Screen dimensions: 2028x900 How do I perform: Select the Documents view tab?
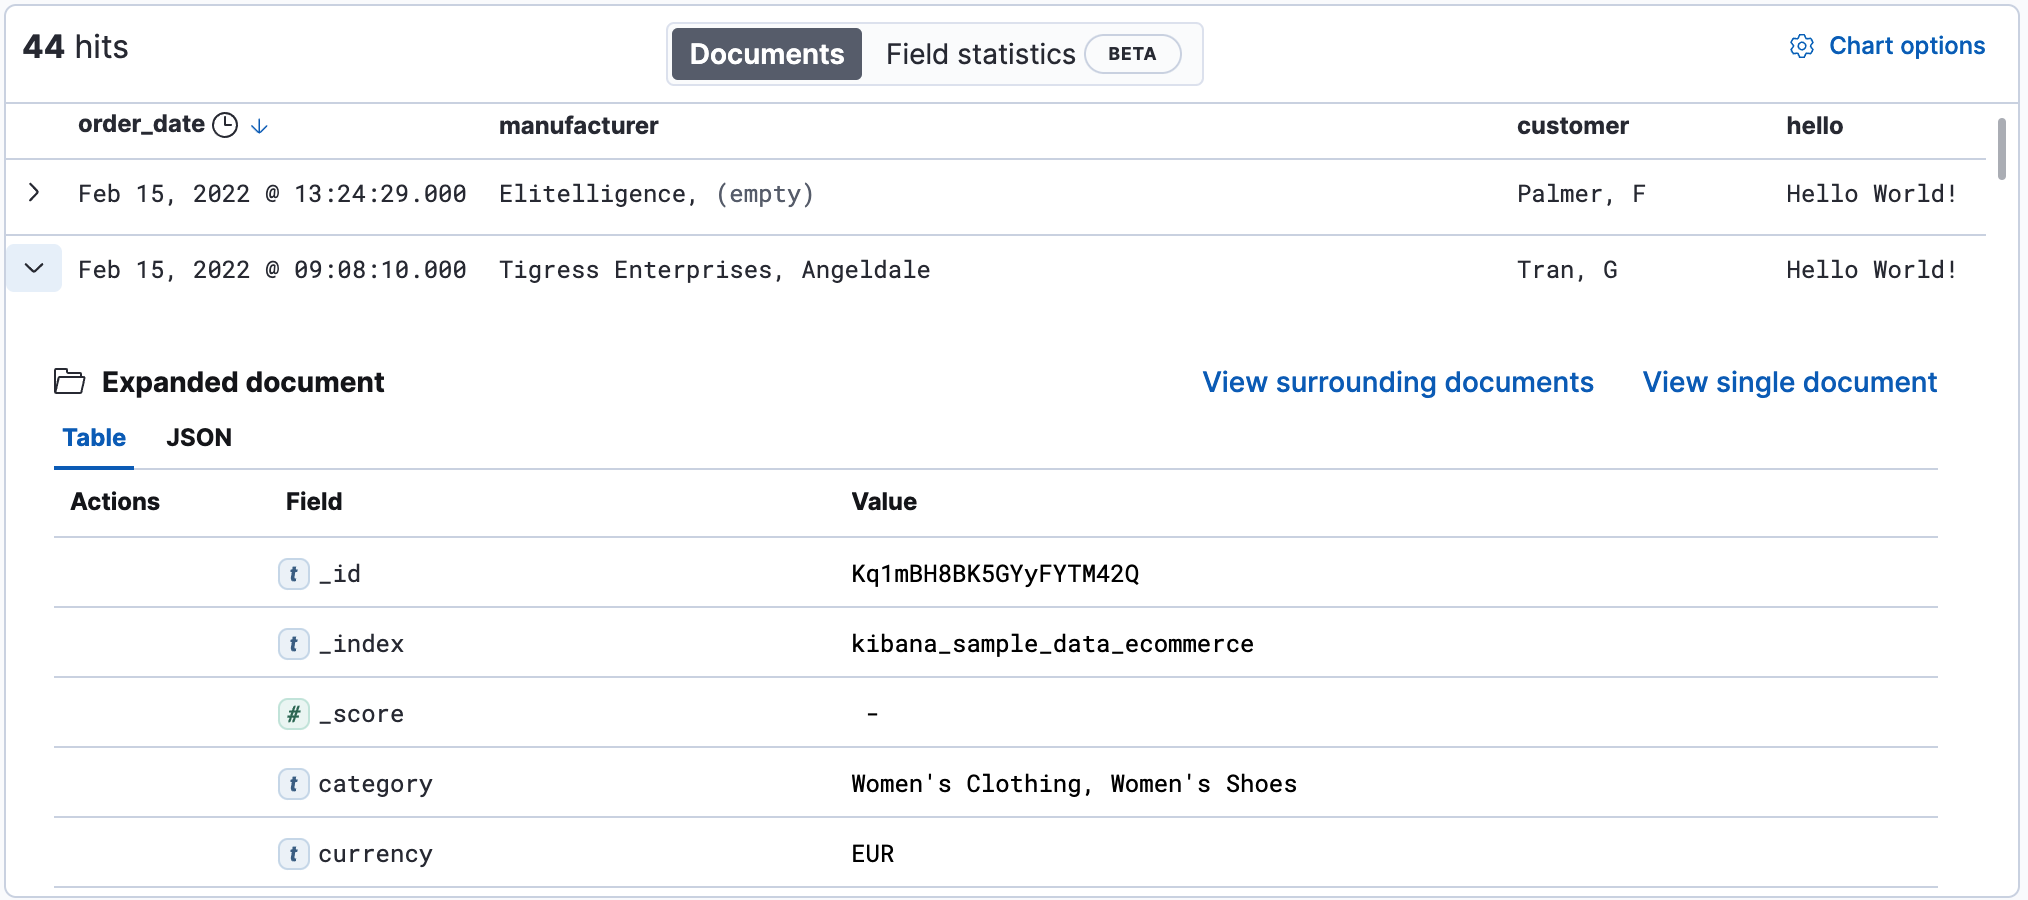coord(765,54)
